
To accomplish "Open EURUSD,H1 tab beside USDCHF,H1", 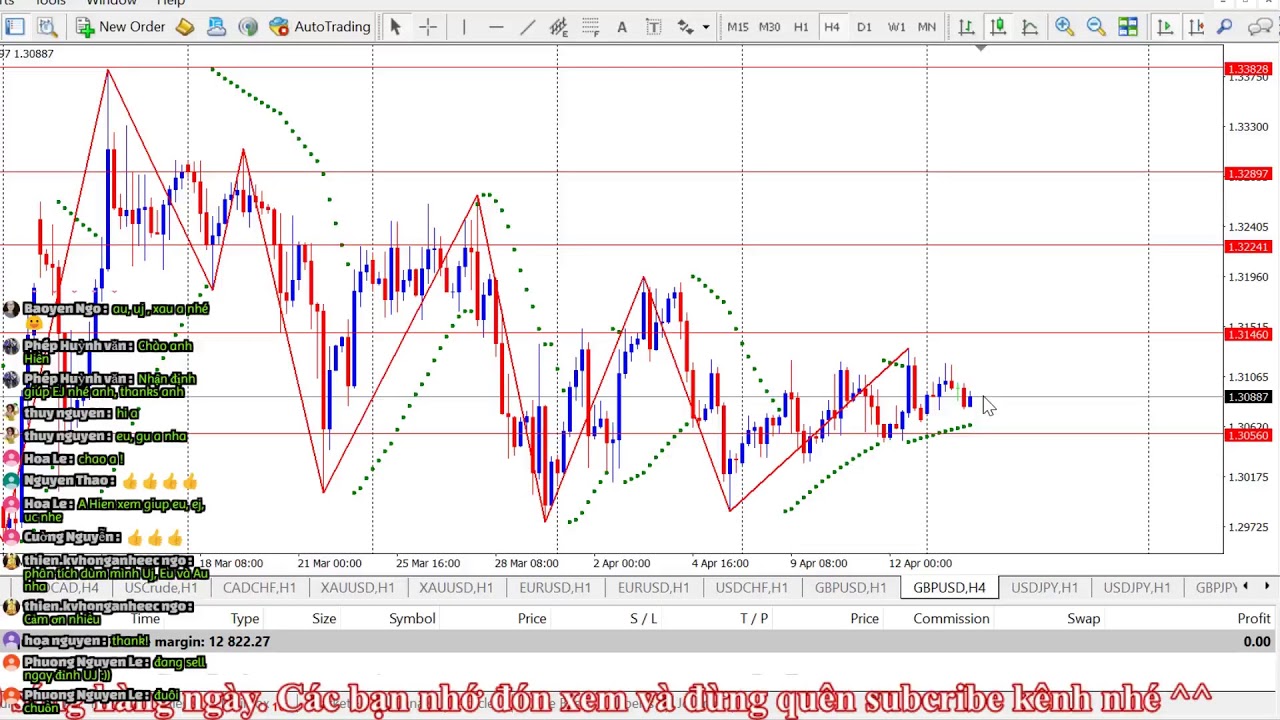I will coord(653,588).
